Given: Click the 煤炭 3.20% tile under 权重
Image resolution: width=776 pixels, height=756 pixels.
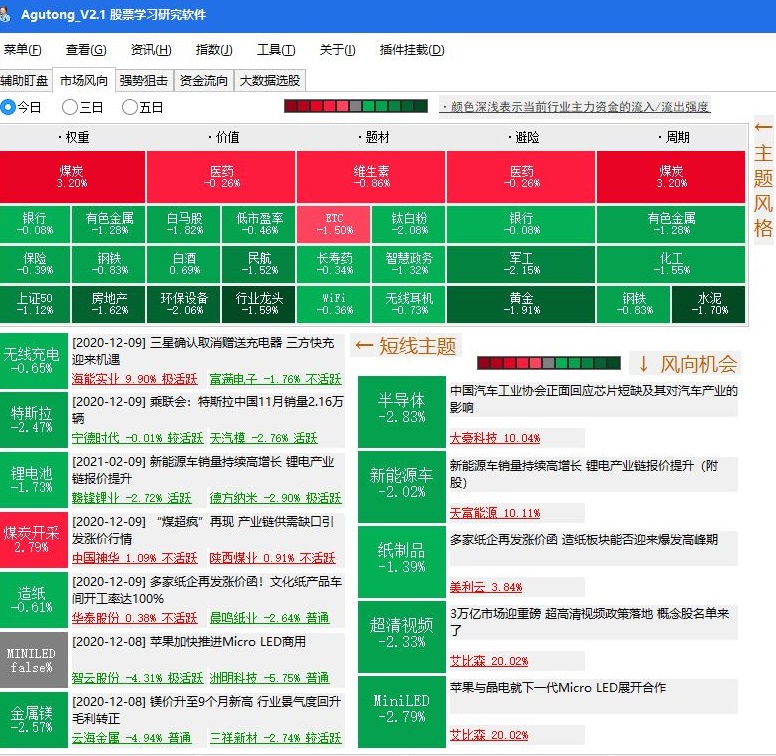Looking at the screenshot, I should tap(72, 177).
